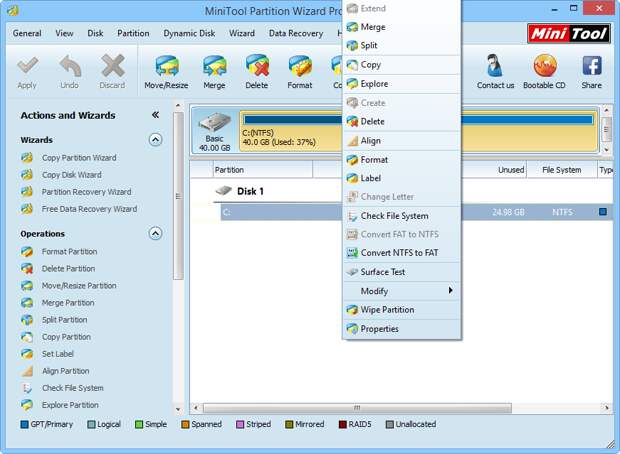Select Surface Test in context menu
The height and width of the screenshot is (454, 620).
(x=382, y=272)
